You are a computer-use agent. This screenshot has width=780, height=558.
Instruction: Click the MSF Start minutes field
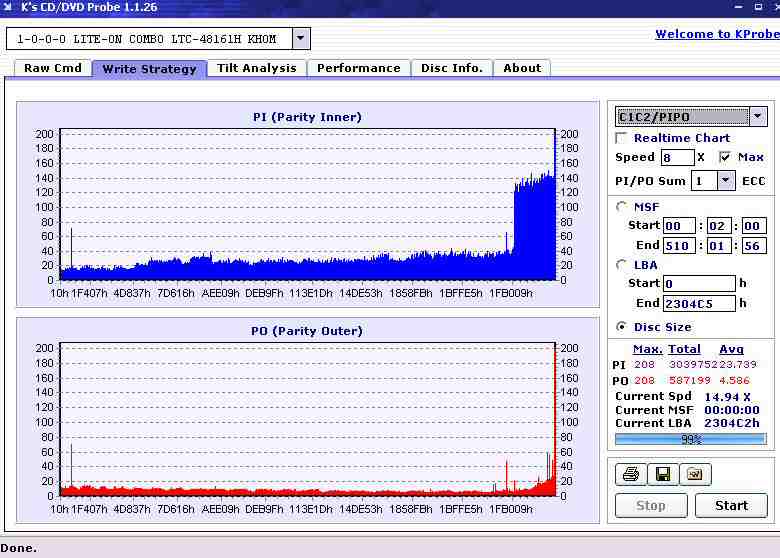pyautogui.click(x=680, y=226)
